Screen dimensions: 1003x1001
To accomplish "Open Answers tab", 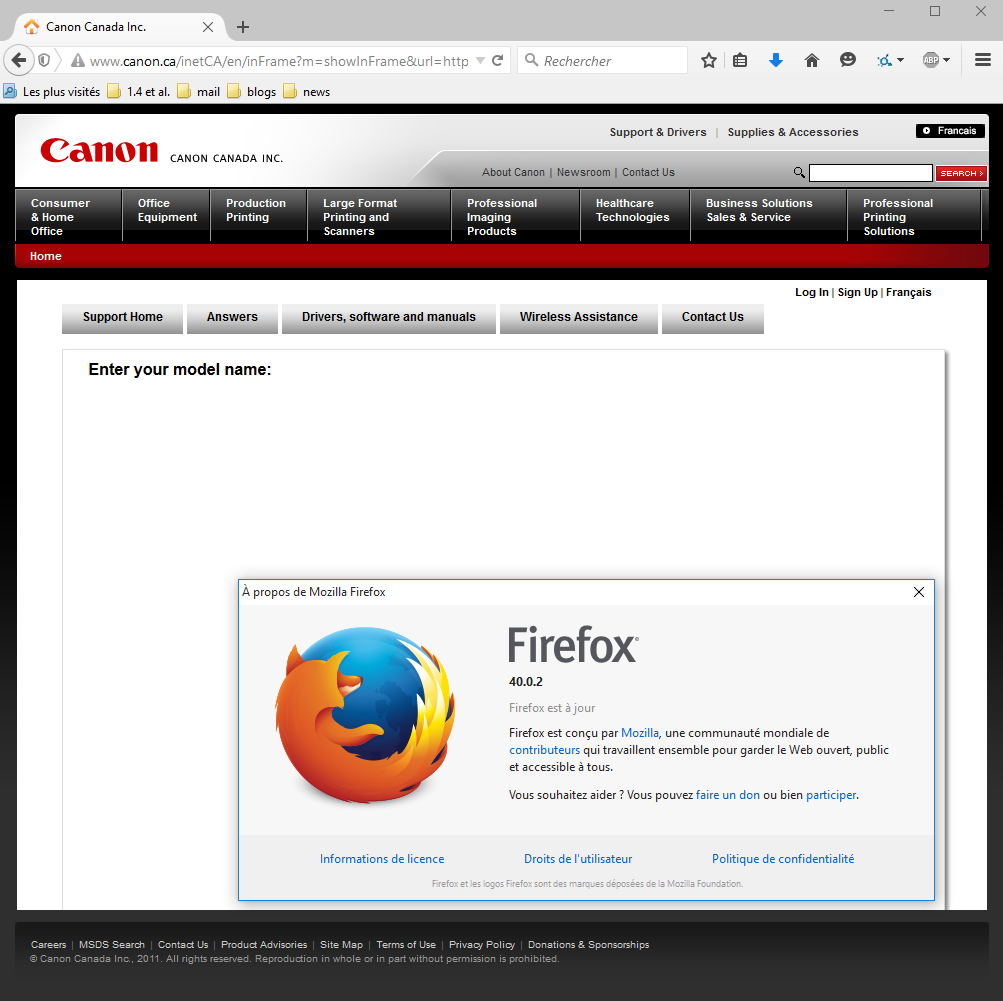I will 232,318.
